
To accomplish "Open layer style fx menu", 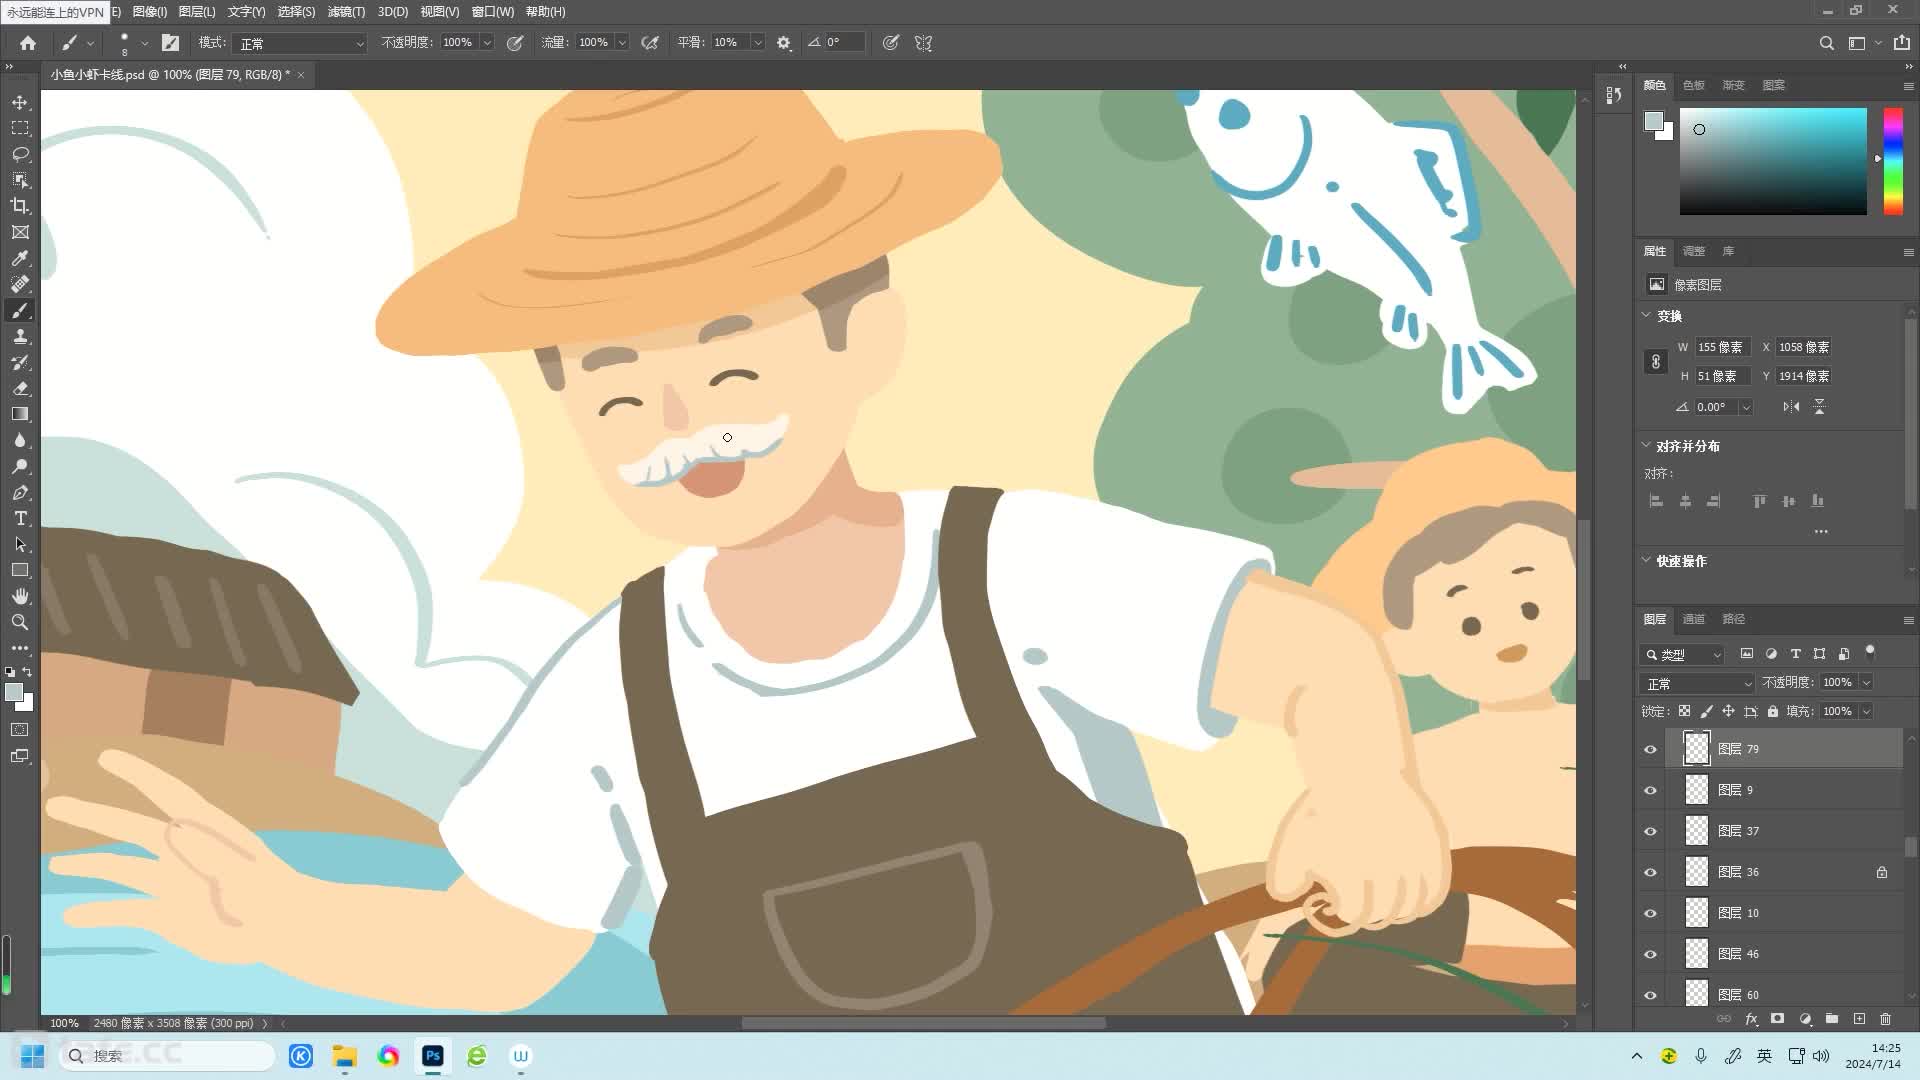I will [x=1751, y=1019].
